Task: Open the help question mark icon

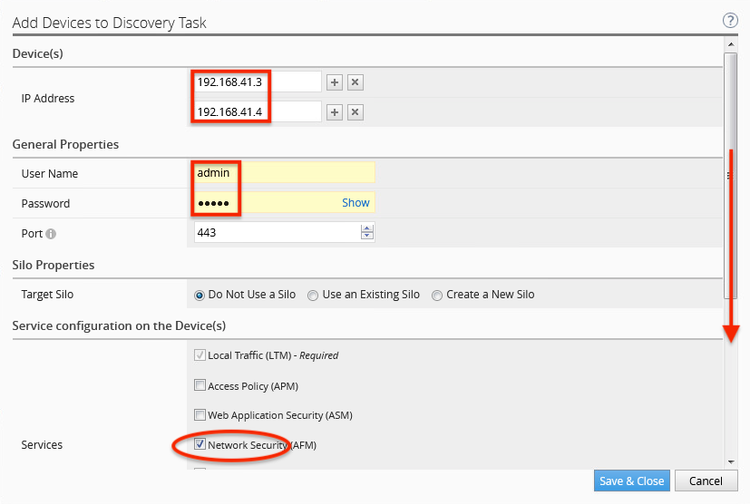Action: pos(730,20)
